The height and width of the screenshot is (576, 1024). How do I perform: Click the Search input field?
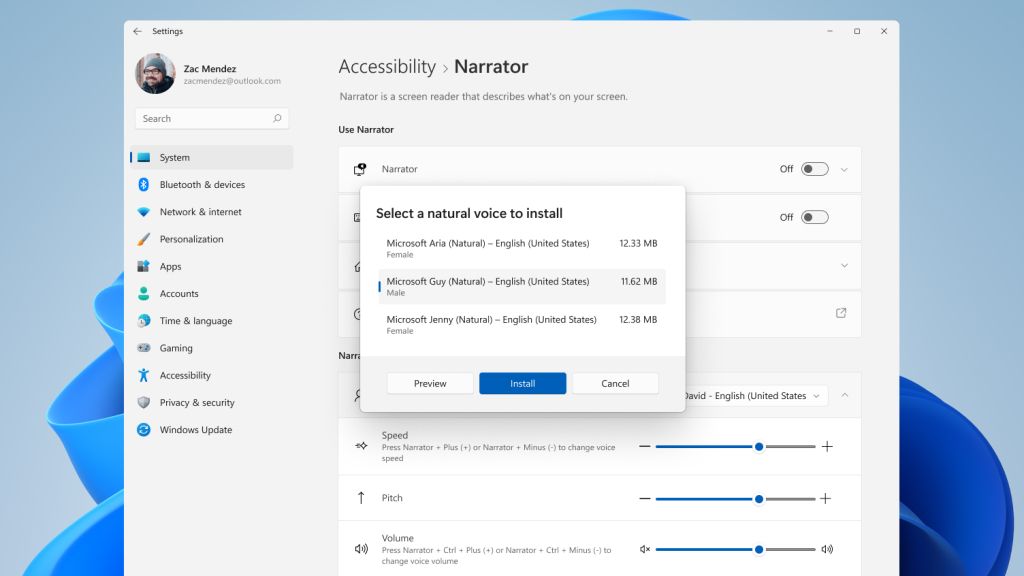tap(212, 118)
